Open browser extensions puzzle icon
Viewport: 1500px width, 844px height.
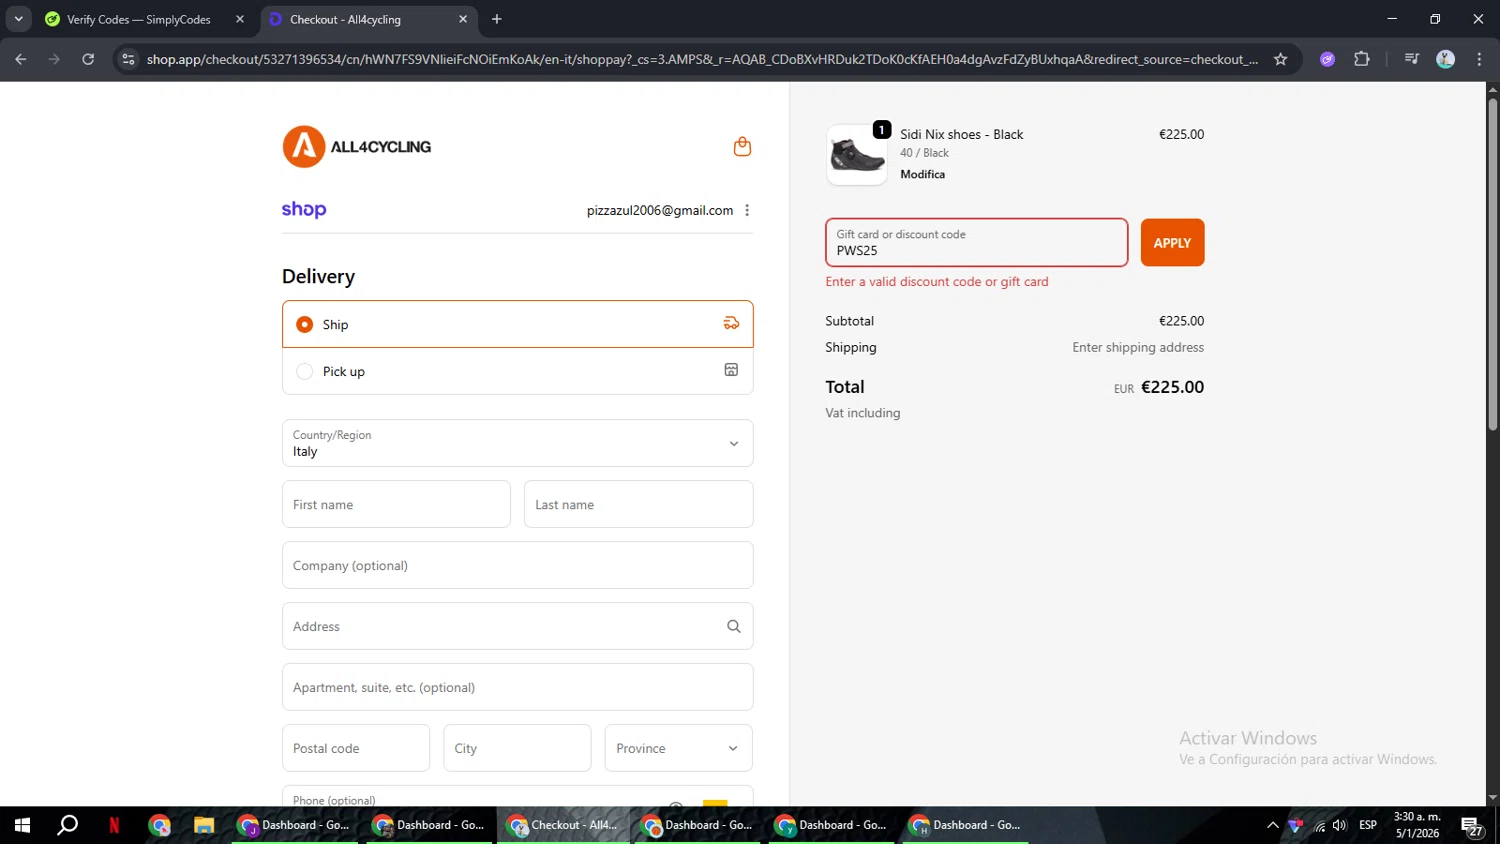pos(1361,59)
